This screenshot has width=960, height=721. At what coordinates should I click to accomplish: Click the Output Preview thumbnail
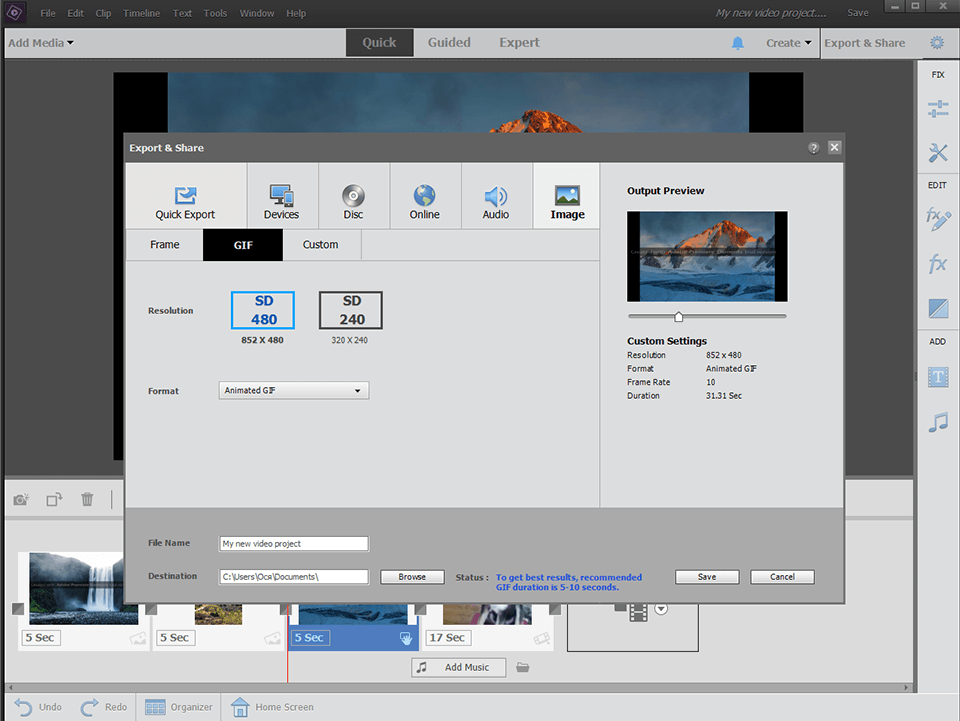(707, 256)
